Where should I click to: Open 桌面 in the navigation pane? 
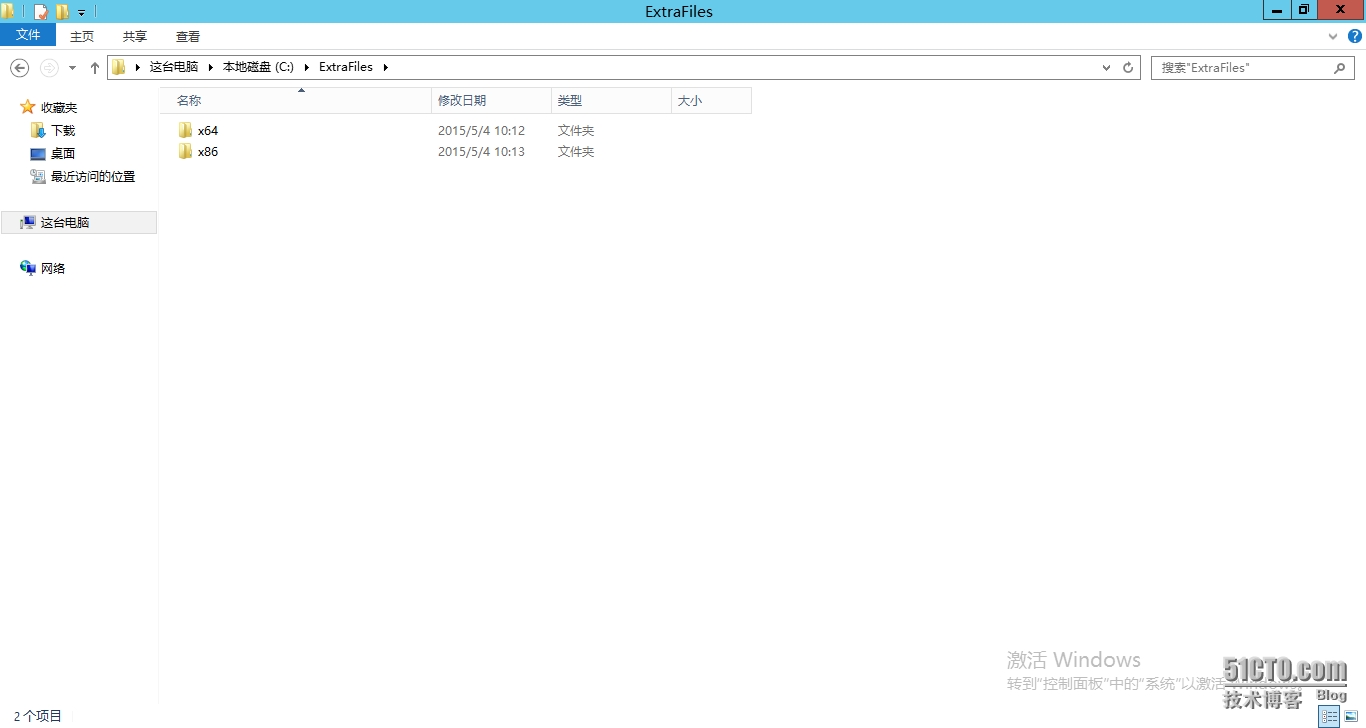63,153
